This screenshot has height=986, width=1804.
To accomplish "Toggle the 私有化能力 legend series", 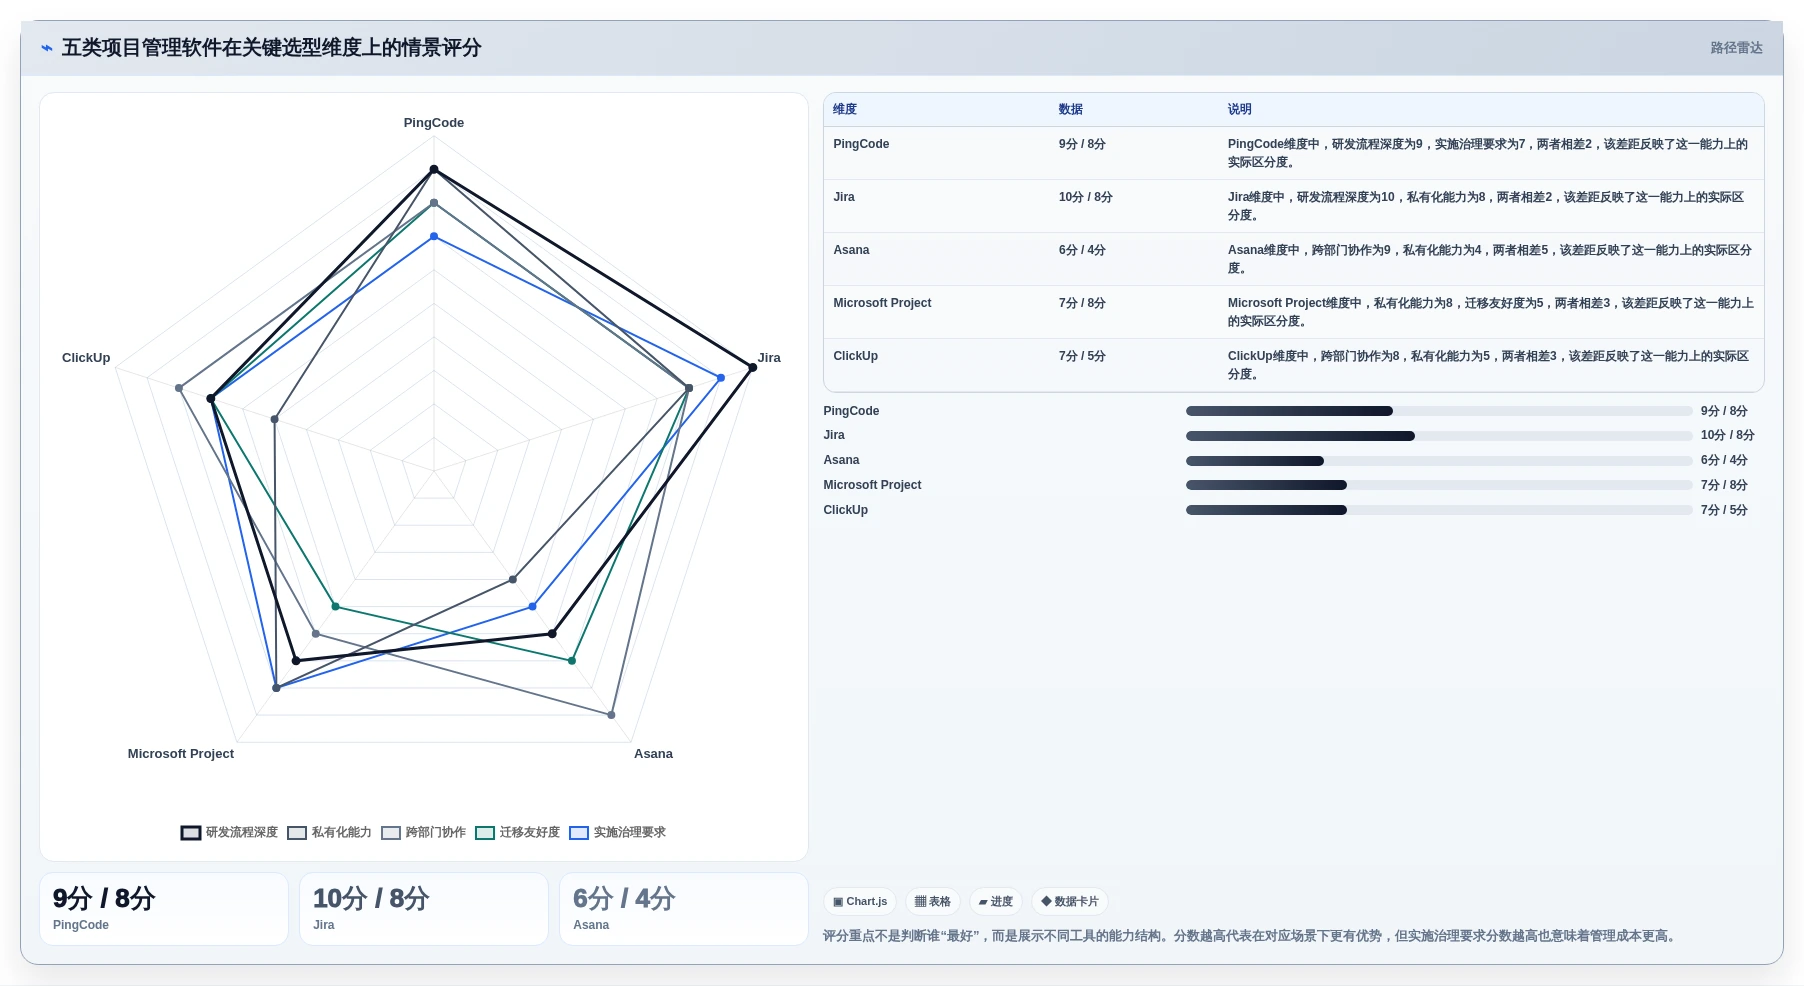I will click(x=329, y=832).
